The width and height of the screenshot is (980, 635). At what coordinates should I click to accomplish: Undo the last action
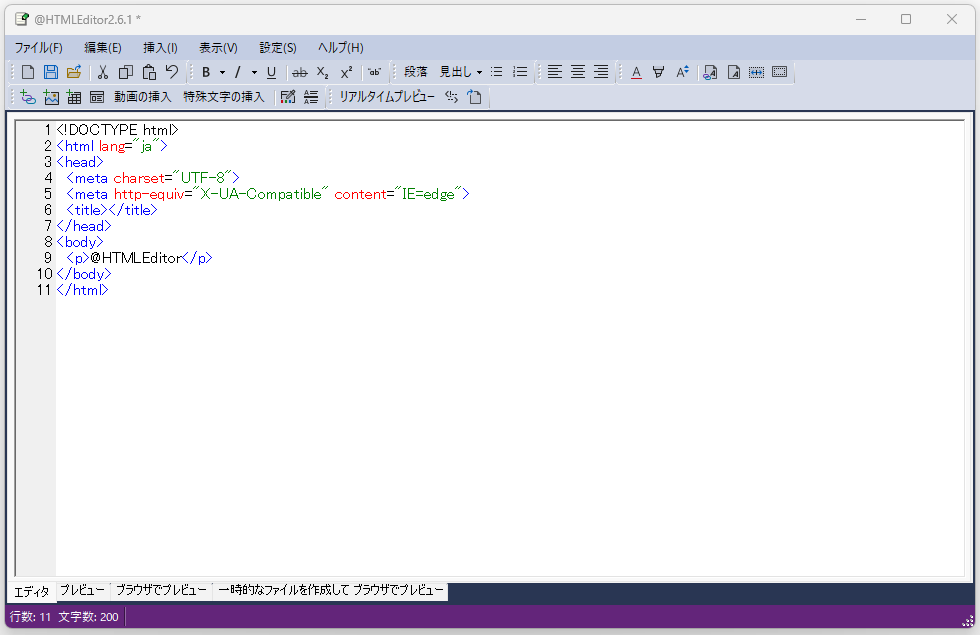point(172,72)
